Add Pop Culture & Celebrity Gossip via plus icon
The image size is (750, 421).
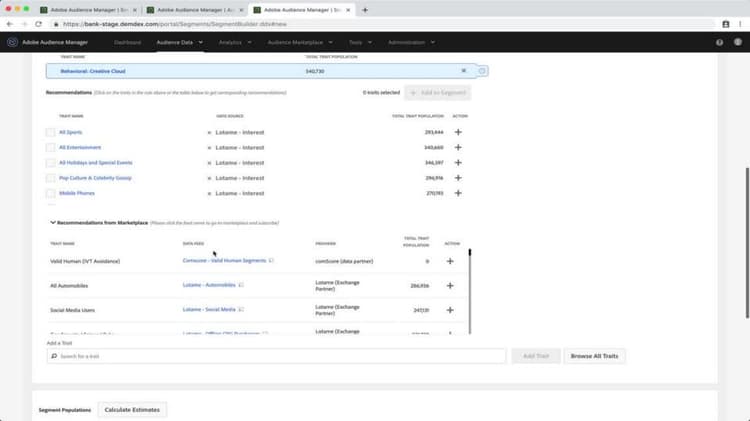(x=458, y=178)
